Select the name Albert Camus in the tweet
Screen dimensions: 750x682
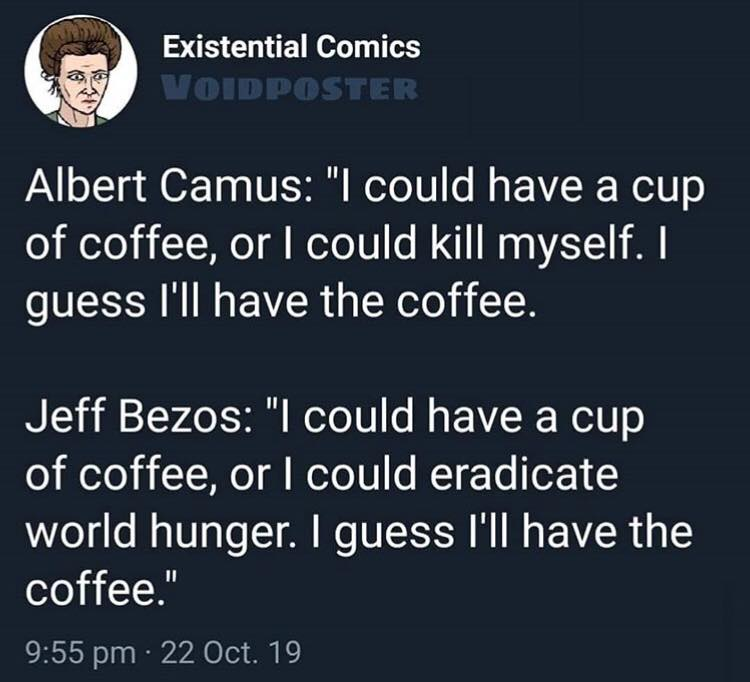coord(166,187)
